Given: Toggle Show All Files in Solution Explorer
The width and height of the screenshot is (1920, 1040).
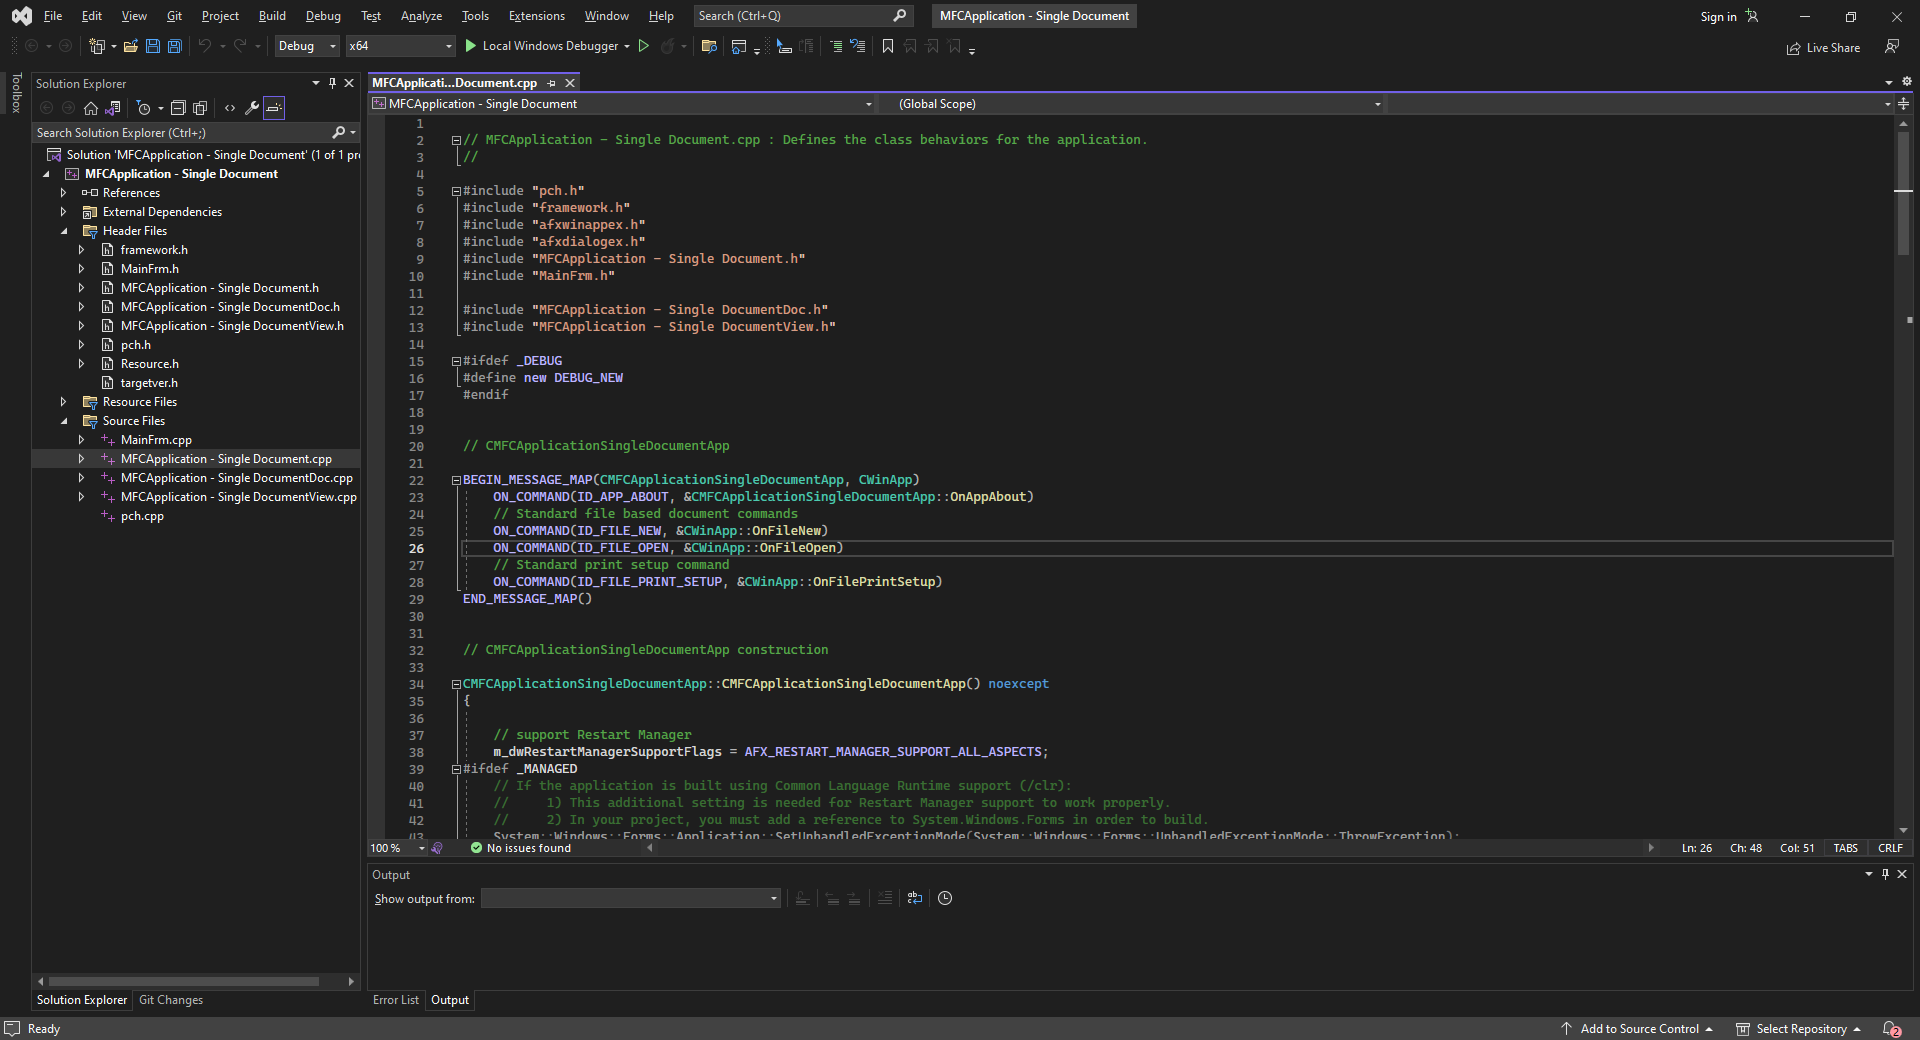Looking at the screenshot, I should pyautogui.click(x=200, y=108).
